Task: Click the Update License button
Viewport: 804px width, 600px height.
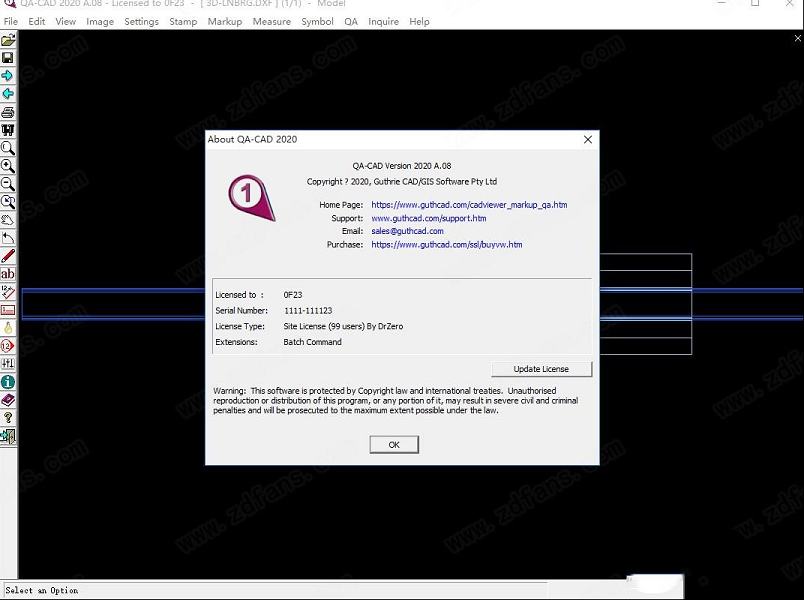Action: tap(541, 369)
